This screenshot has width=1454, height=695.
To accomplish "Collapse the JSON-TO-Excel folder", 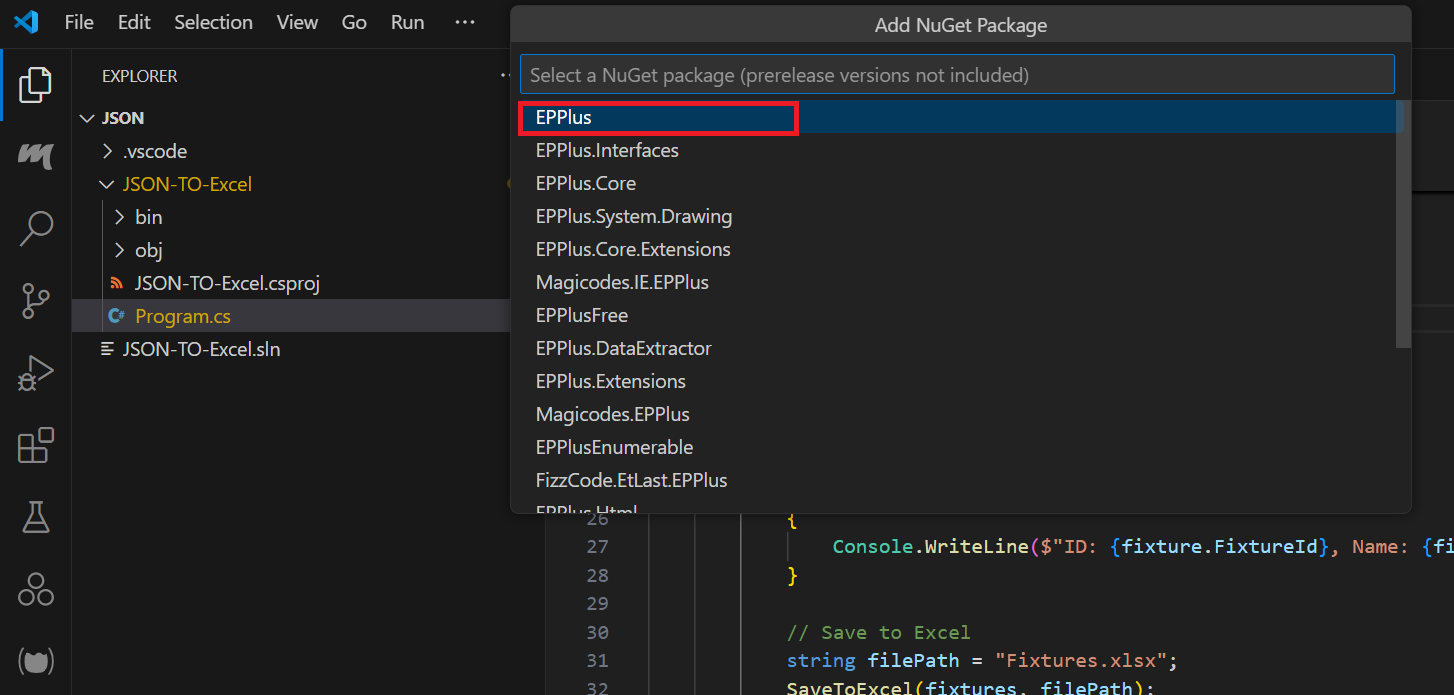I will coord(108,184).
